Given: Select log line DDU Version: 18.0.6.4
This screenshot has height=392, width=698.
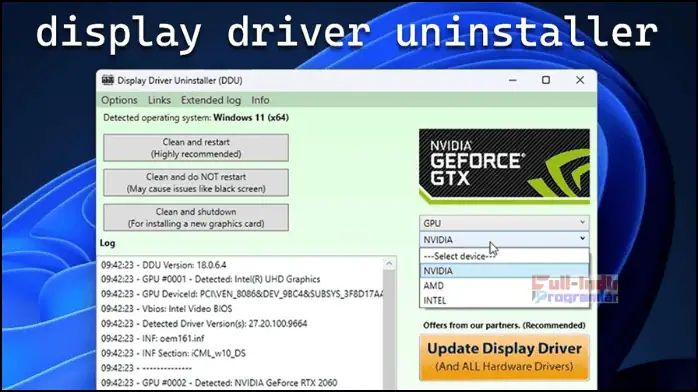Looking at the screenshot, I should [163, 265].
